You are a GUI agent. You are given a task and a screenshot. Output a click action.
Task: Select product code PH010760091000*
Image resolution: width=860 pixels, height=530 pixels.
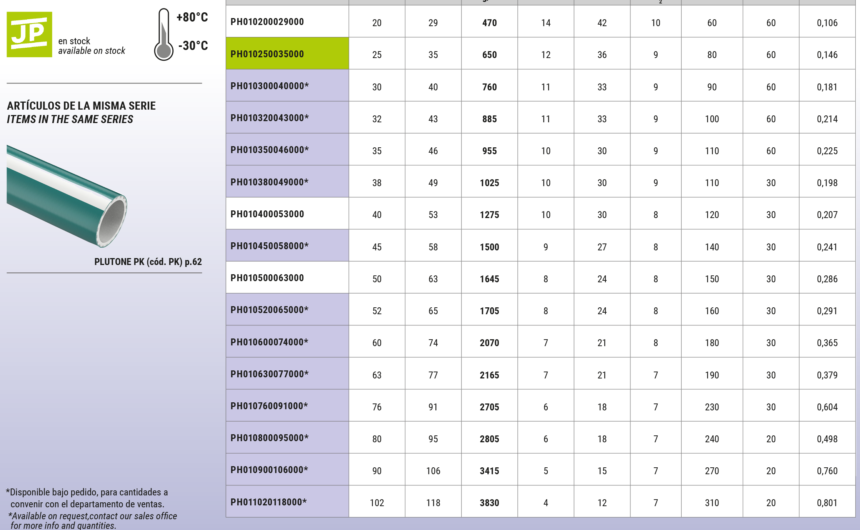(269, 406)
